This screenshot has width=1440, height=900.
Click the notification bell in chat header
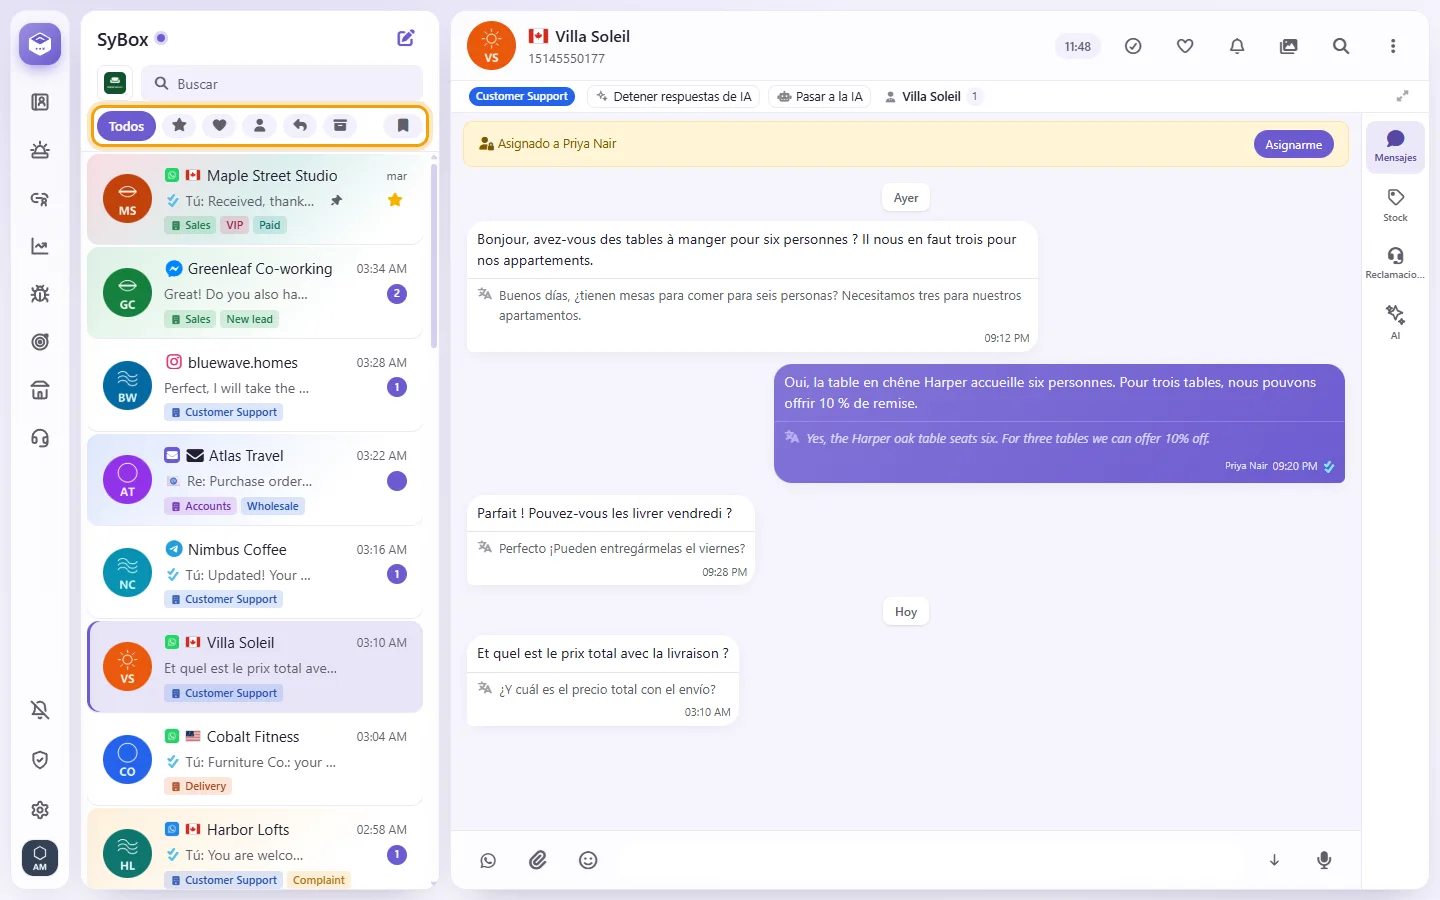tap(1237, 46)
